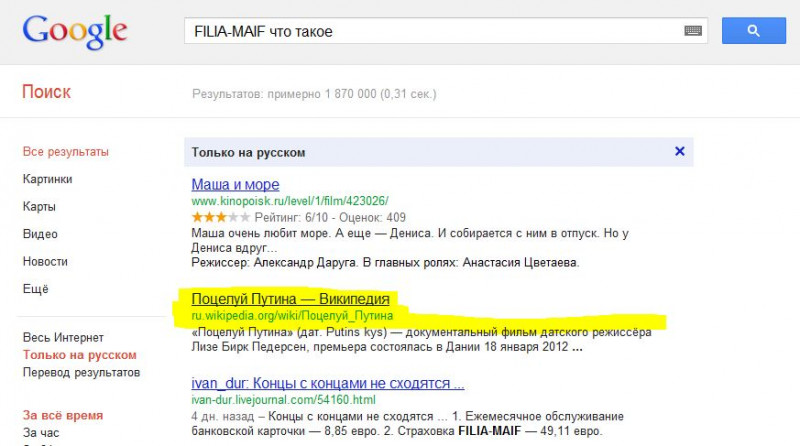800x446 pixels.
Task: Switch to Карты results
Action: (x=39, y=207)
